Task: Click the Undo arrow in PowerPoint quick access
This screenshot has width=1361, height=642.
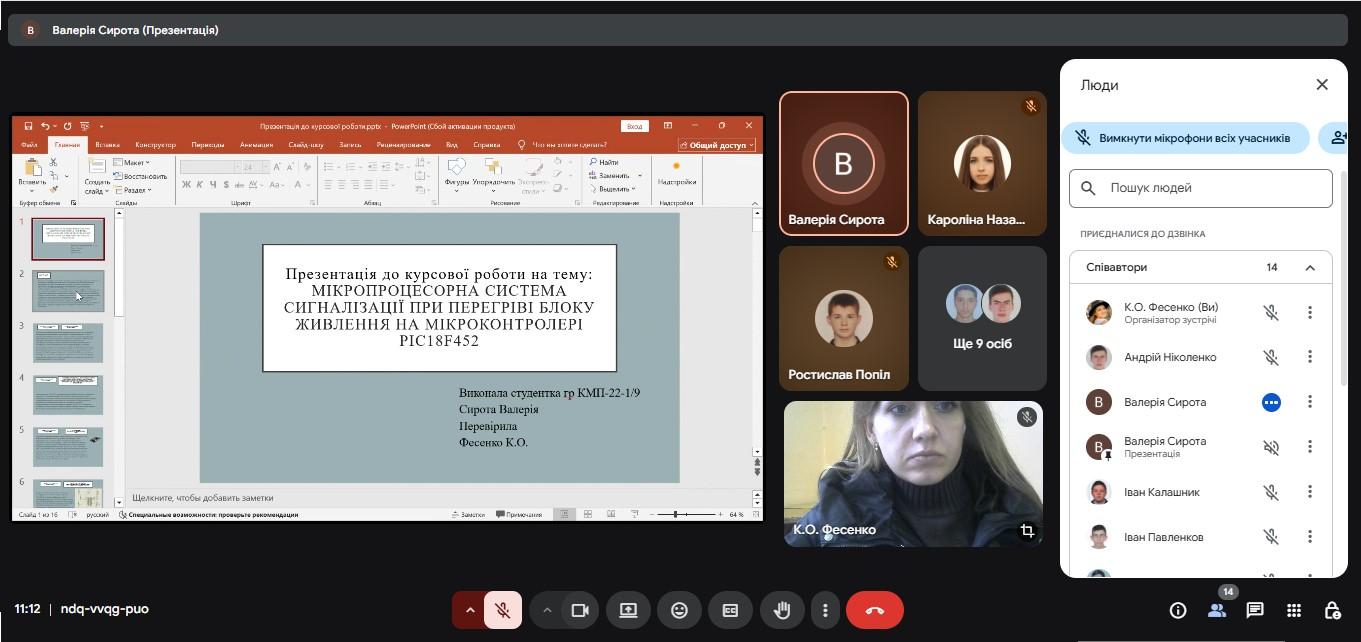Action: (x=46, y=126)
